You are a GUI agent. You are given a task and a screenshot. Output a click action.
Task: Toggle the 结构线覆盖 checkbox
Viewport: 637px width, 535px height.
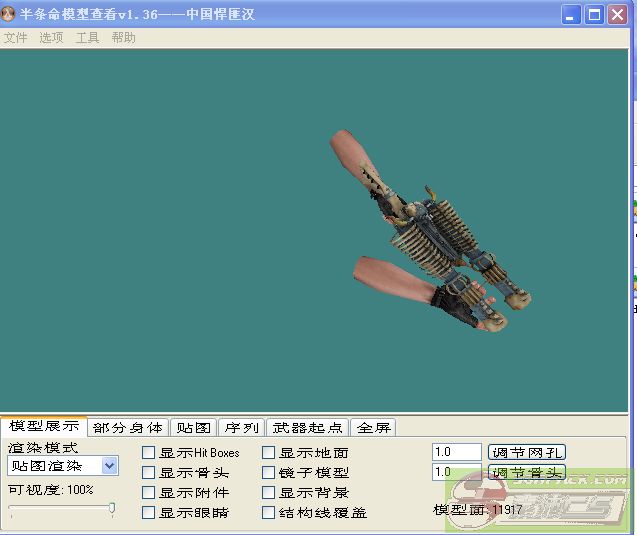(268, 513)
